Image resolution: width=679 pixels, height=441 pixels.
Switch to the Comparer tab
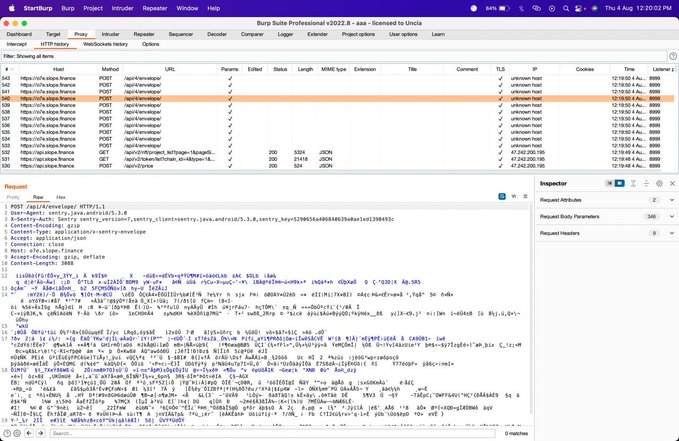click(x=252, y=34)
